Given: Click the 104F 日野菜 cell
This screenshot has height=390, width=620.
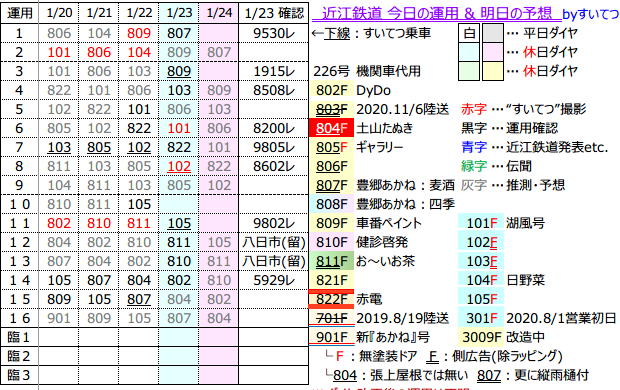Looking at the screenshot, I should pos(481,280).
